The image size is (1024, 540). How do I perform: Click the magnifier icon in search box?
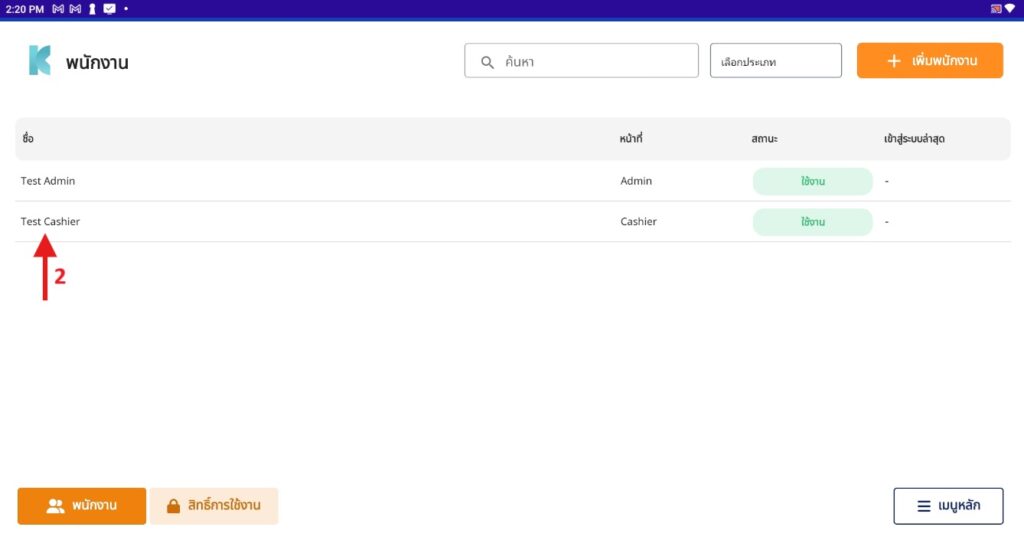tap(488, 62)
